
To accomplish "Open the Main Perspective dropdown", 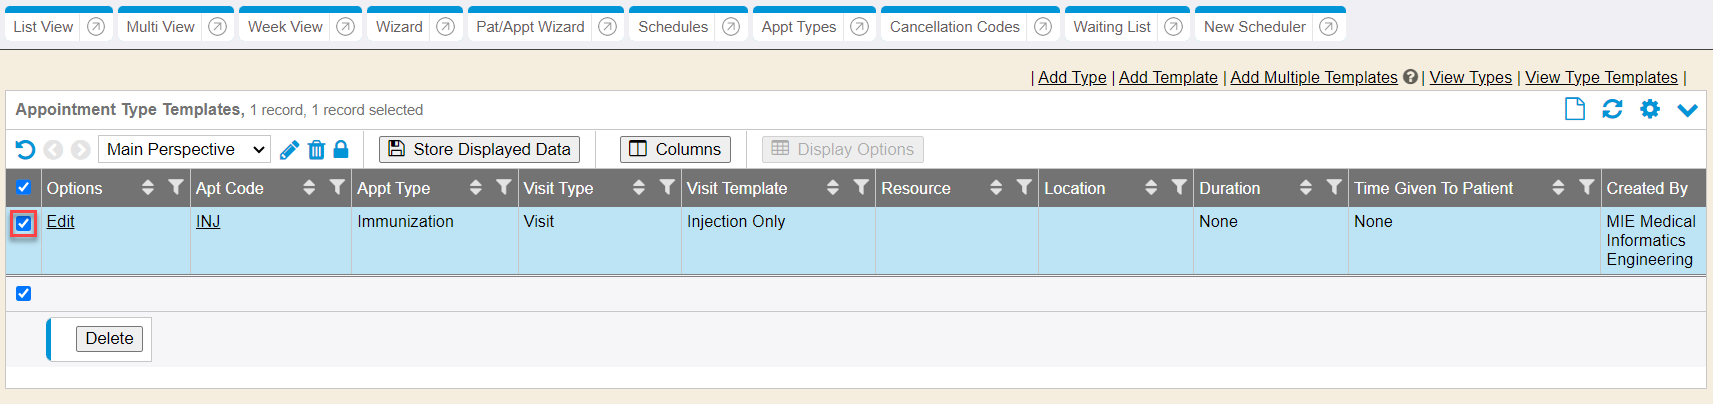I will point(184,149).
